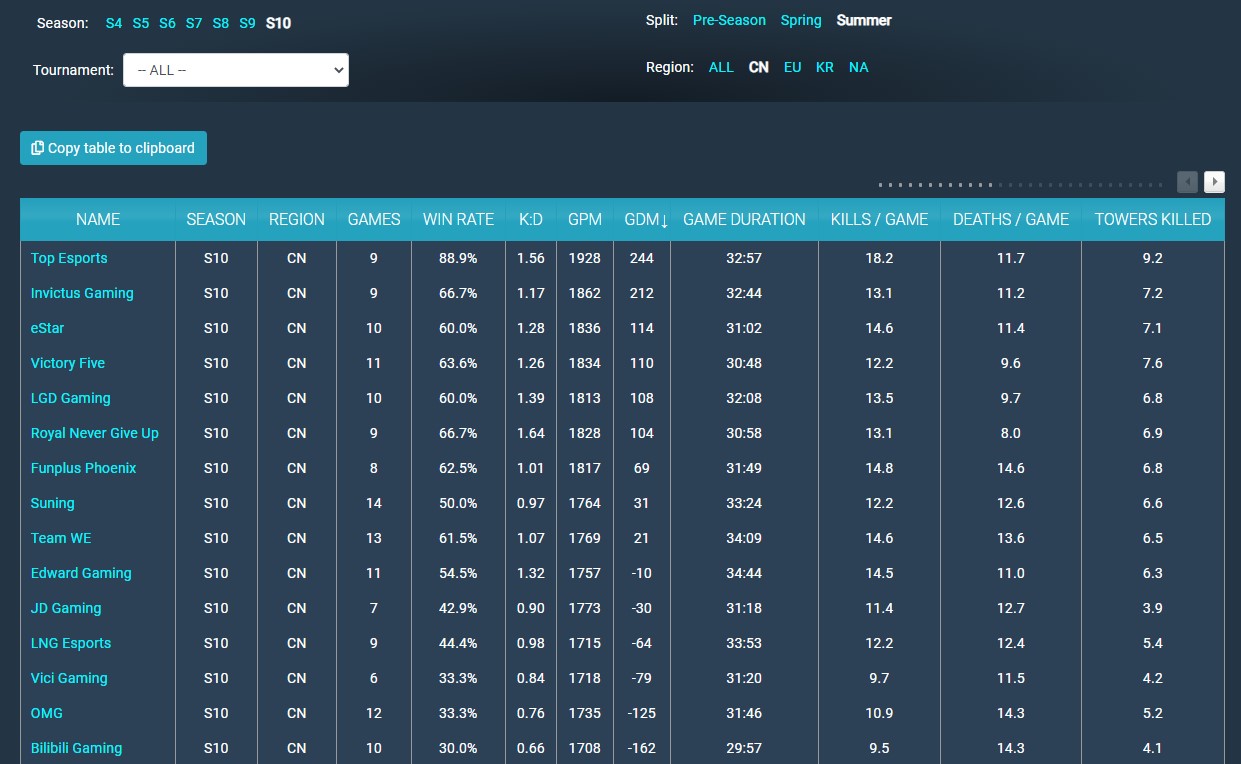Click Top Esports win rate 88.9%
1241x764 pixels.
click(458, 258)
